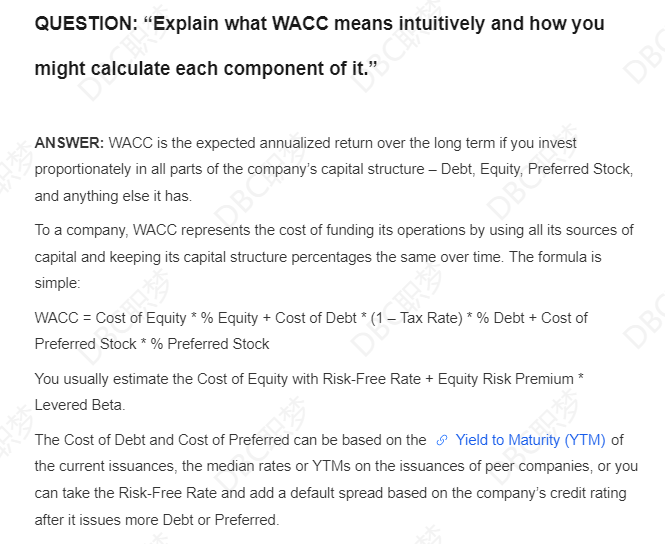Click the bold ANSWER label
665x544 pixels.
coord(69,143)
